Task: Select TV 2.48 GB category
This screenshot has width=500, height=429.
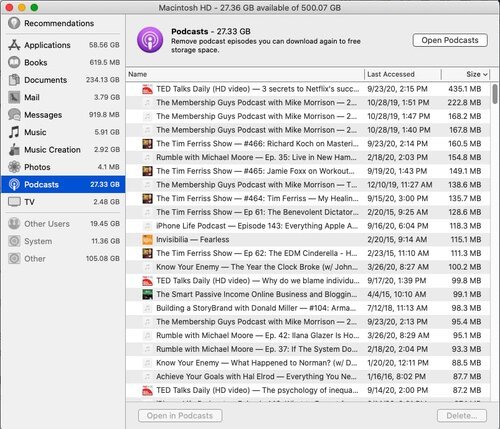Action: click(x=63, y=202)
